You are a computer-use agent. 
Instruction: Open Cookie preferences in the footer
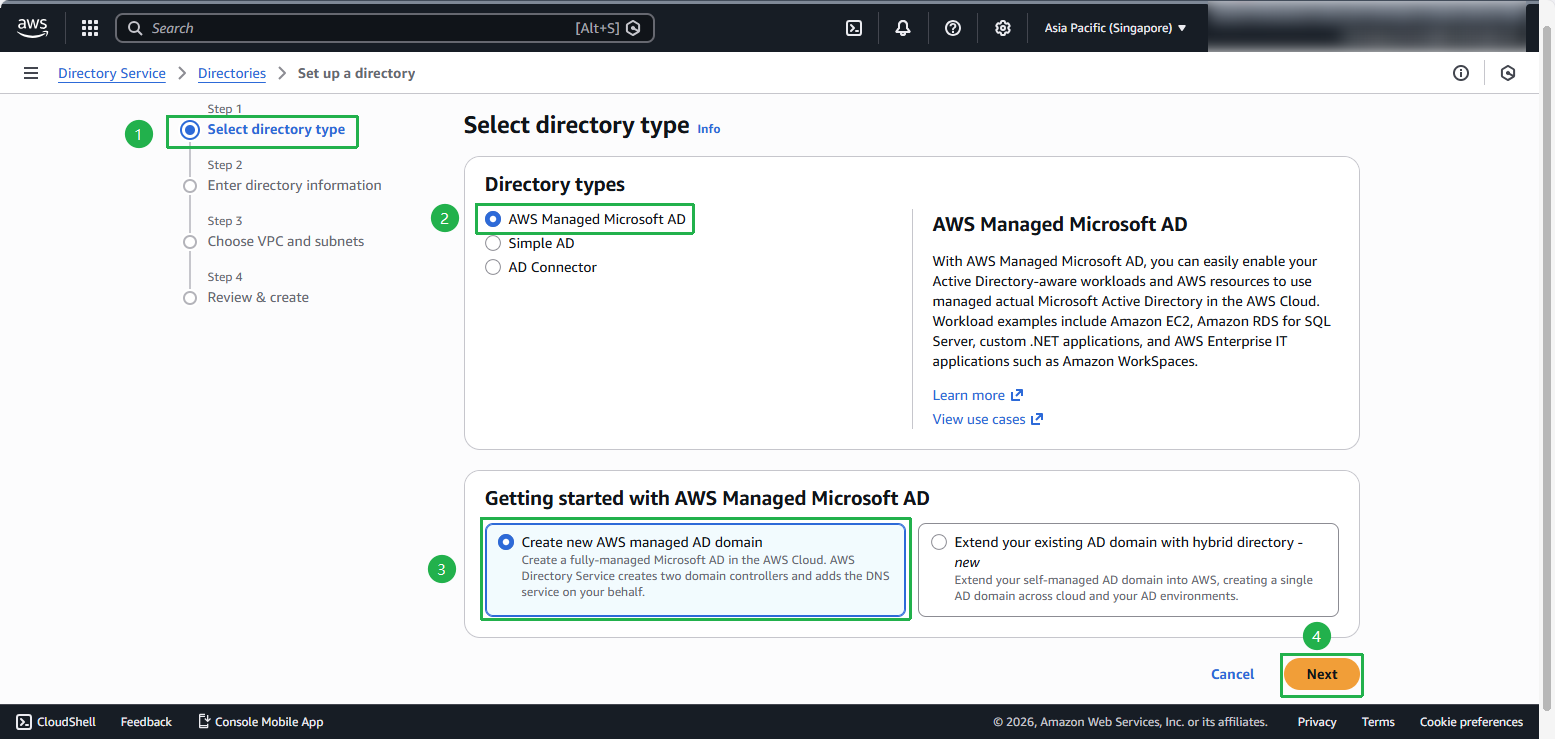click(x=1471, y=721)
